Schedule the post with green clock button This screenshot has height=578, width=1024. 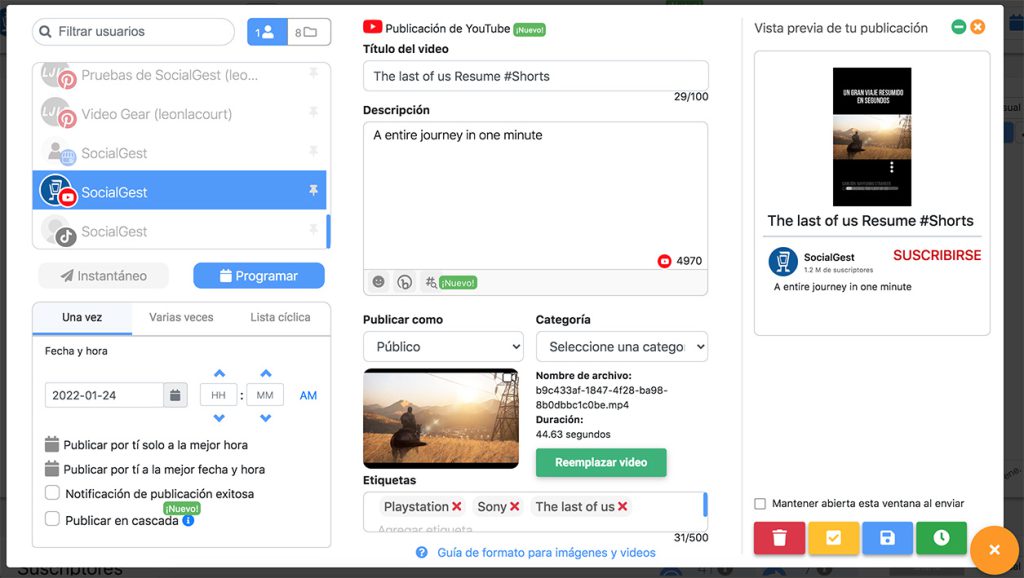pyautogui.click(x=941, y=538)
